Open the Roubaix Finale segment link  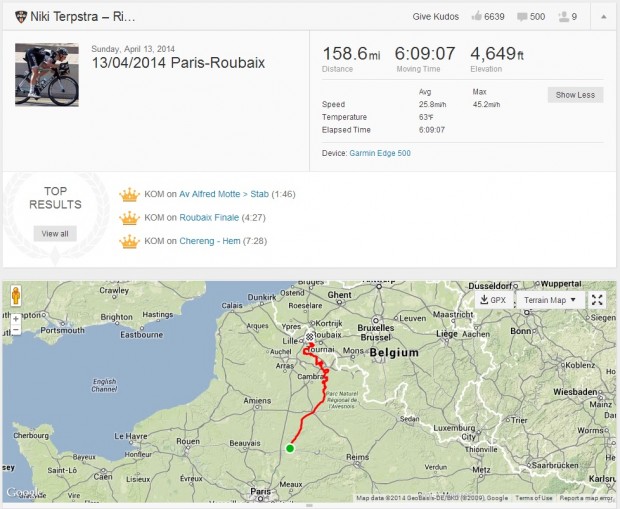[x=209, y=217]
